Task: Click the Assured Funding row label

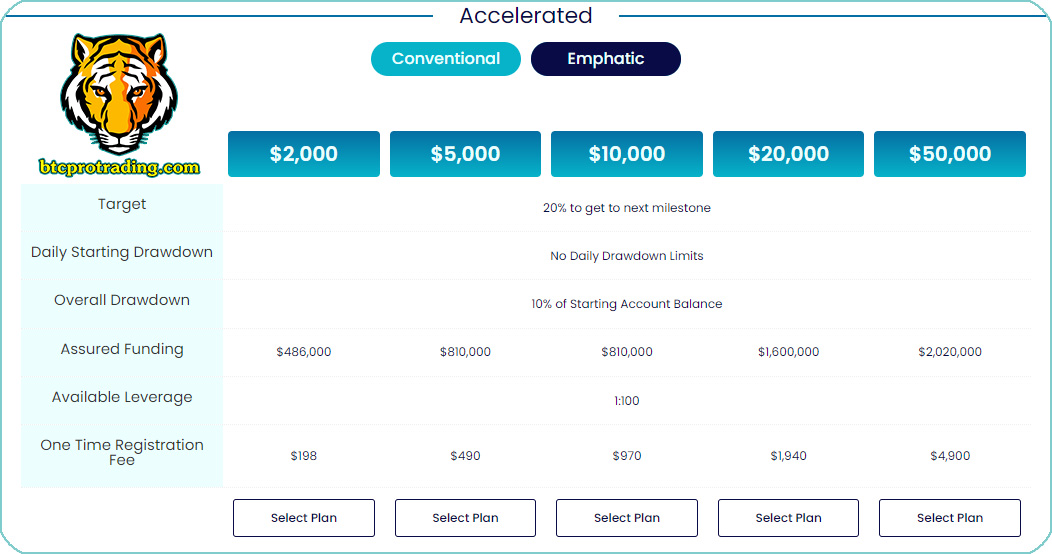Action: click(x=122, y=349)
